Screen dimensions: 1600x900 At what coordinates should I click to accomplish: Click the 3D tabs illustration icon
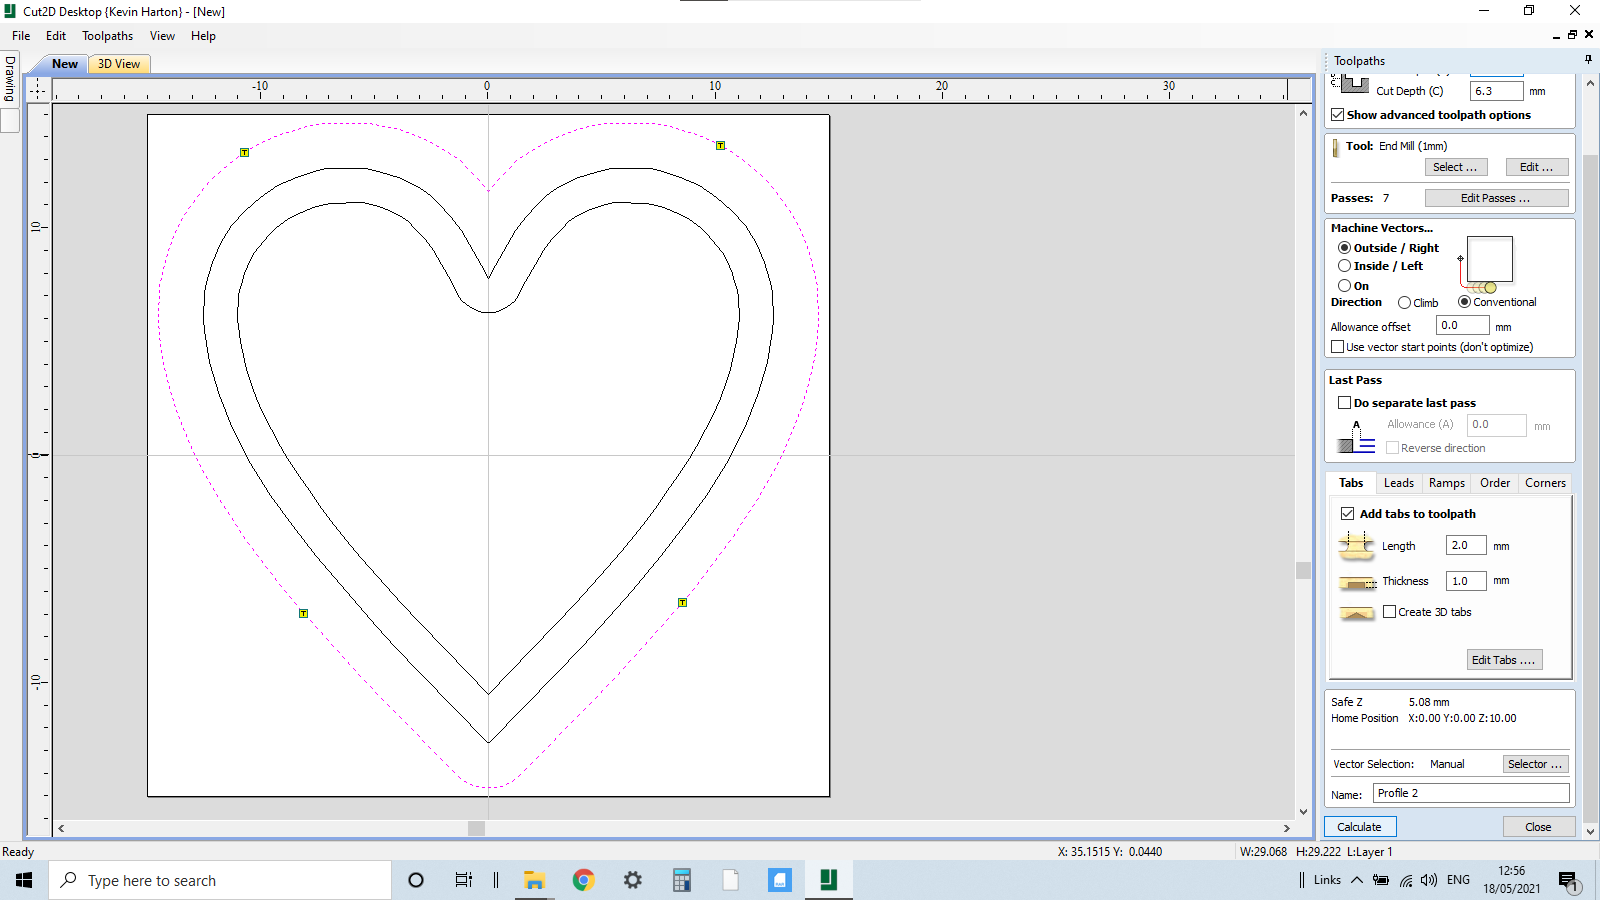(1357, 613)
